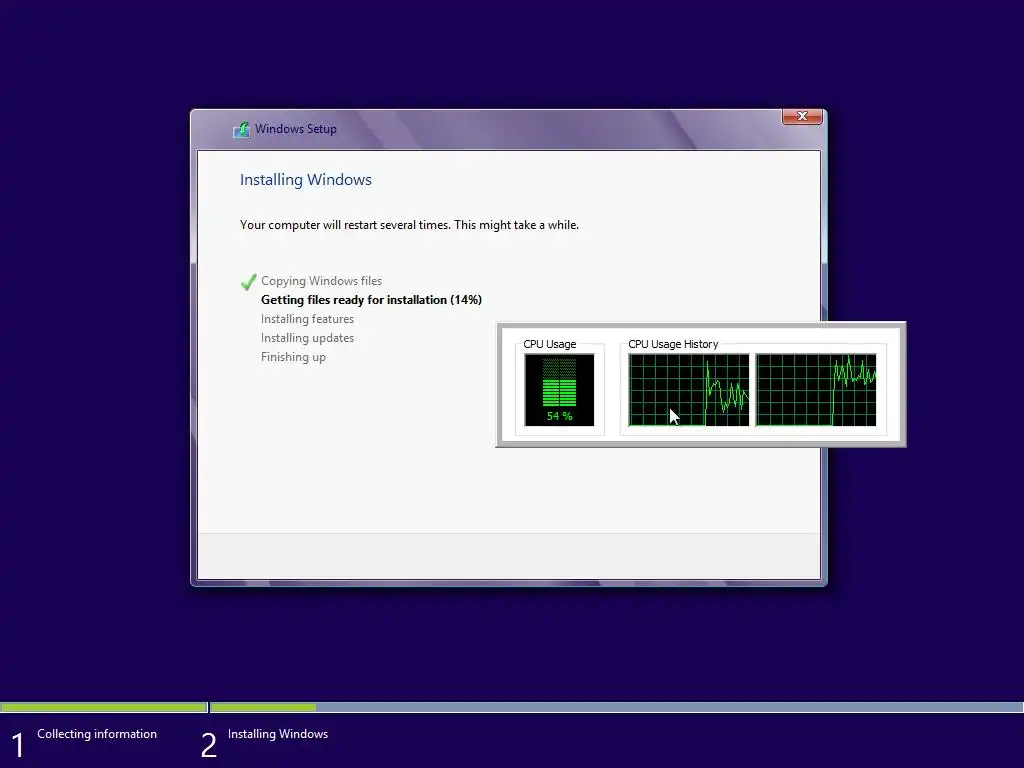
Task: Click the stage number 2
Action: pos(209,745)
